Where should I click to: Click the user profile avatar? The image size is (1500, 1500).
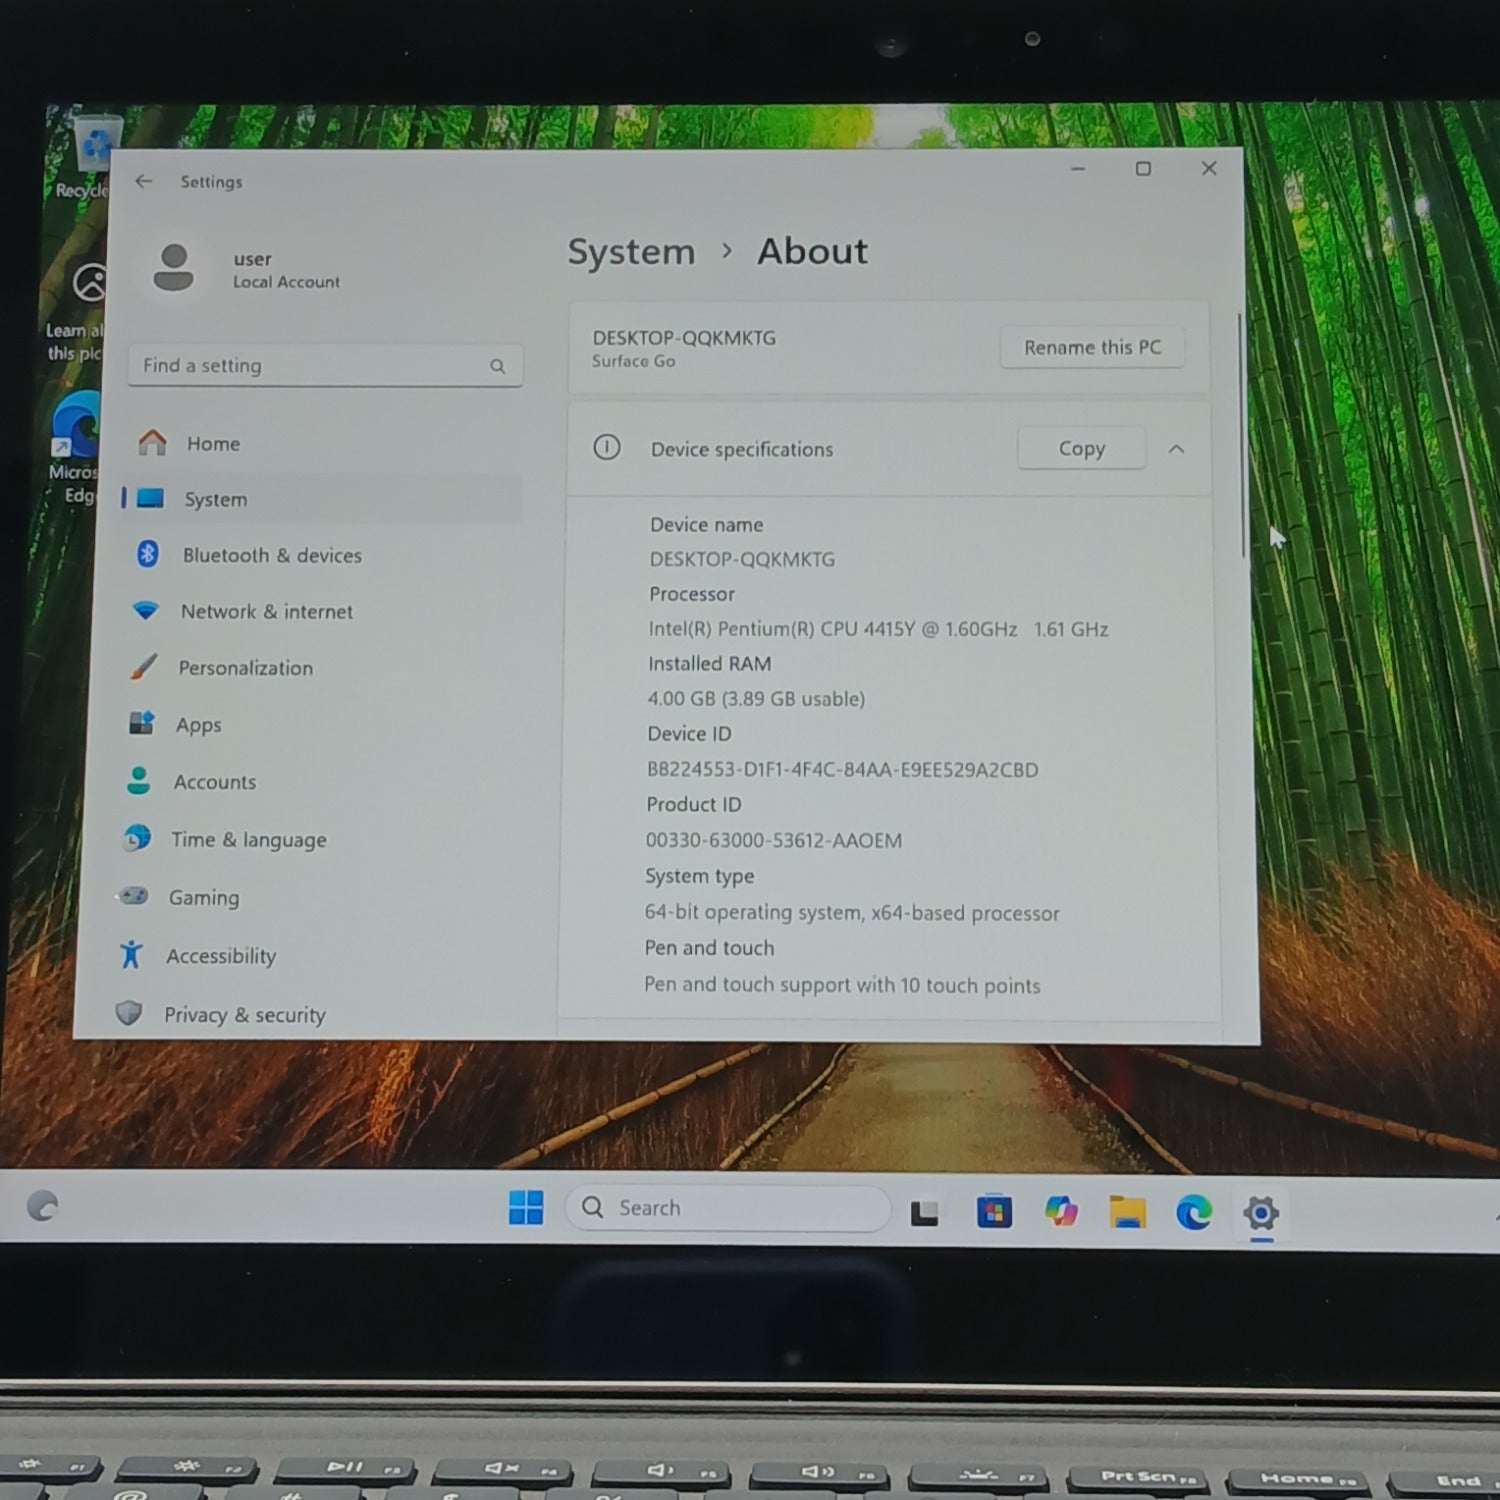(x=174, y=268)
